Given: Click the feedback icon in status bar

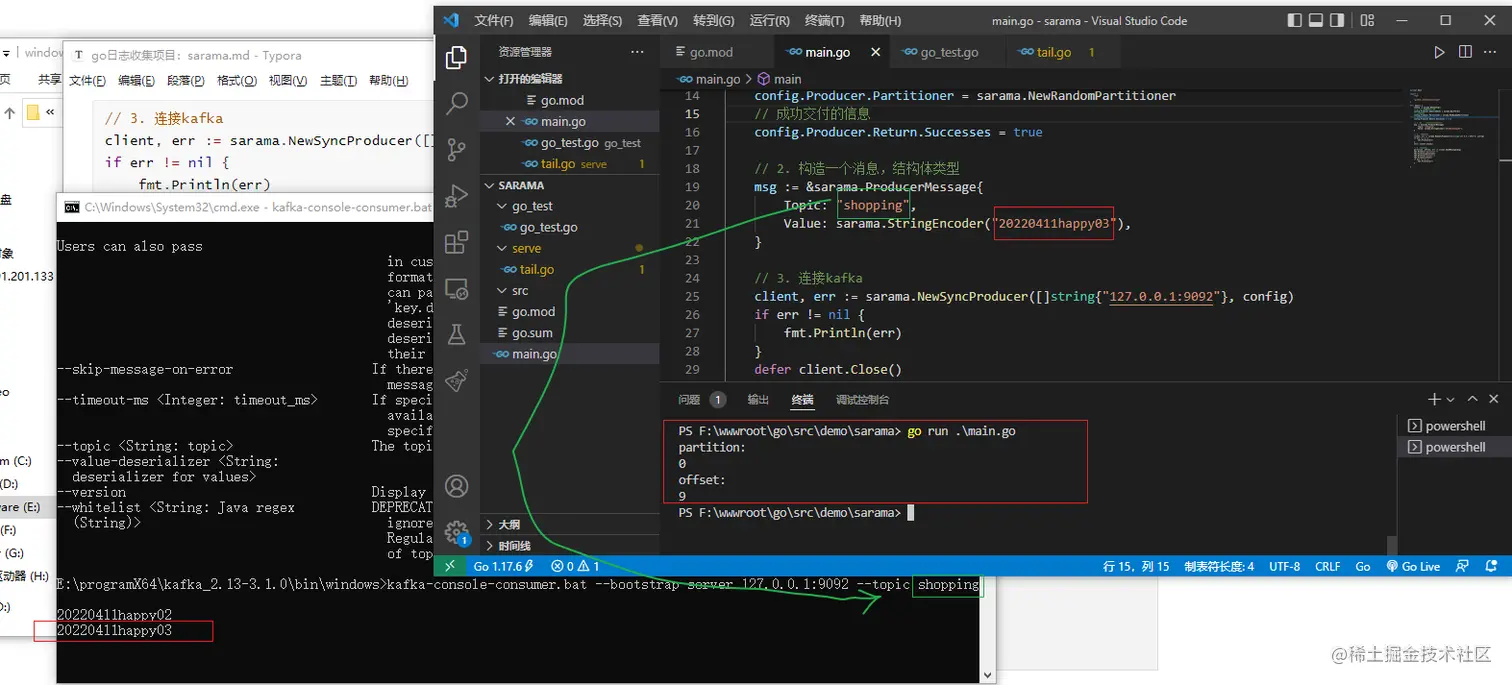Looking at the screenshot, I should click(1462, 566).
